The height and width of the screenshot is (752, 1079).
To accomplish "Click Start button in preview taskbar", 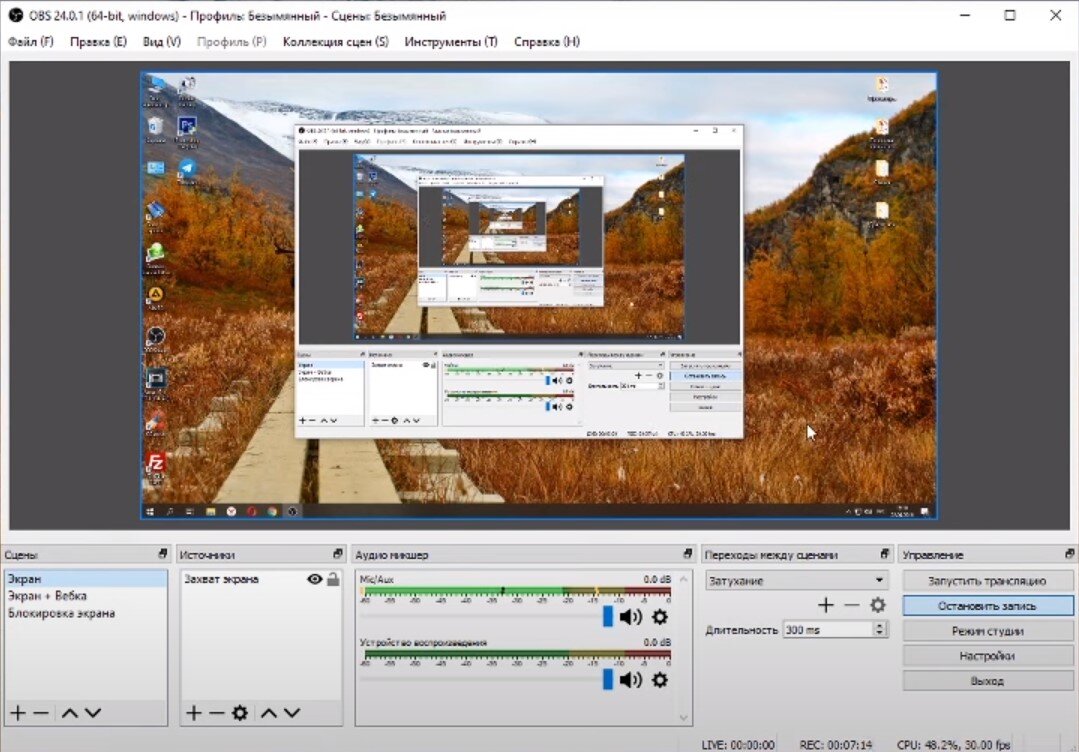I will tap(149, 511).
